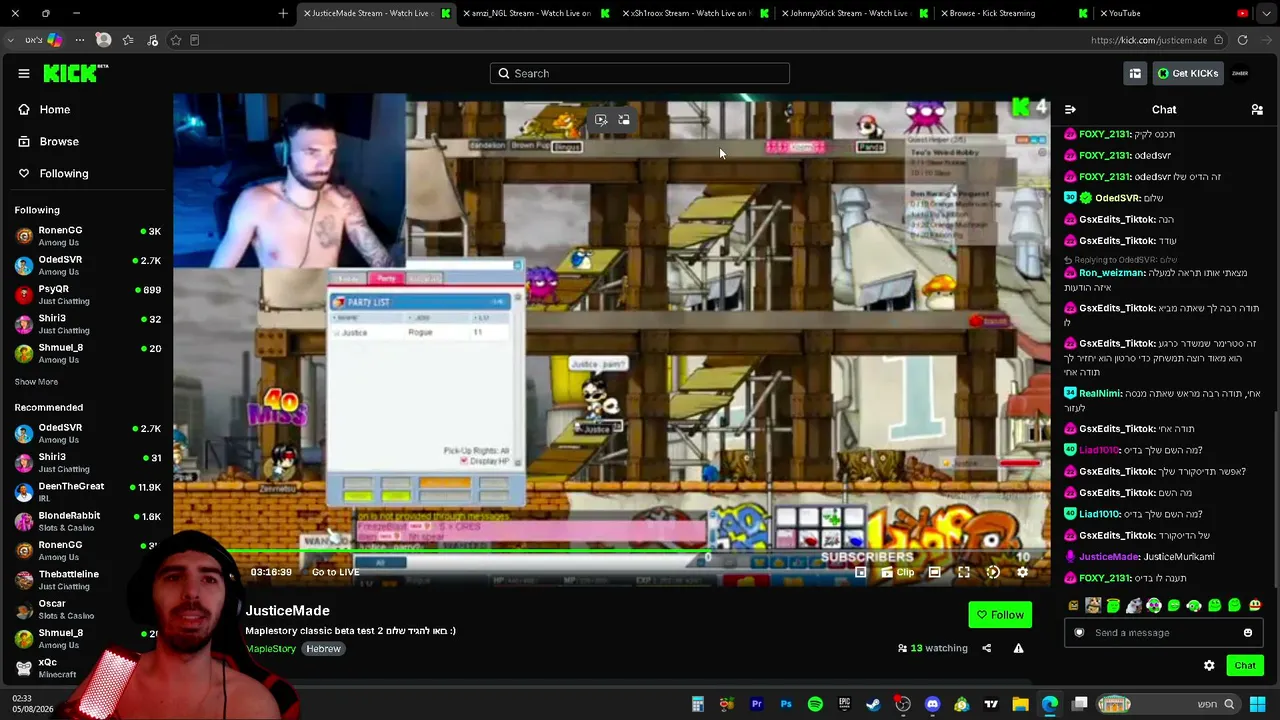Click the KICK logo
This screenshot has width=1280, height=720.
(x=75, y=73)
